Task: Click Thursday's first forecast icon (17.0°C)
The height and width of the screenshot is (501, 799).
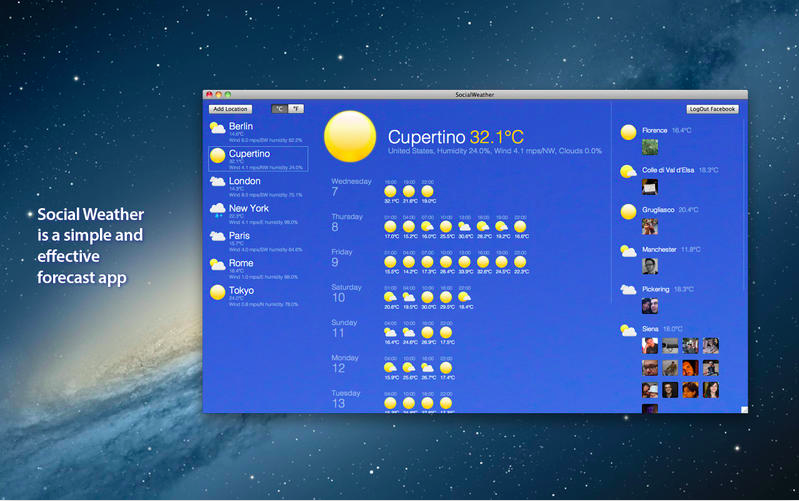Action: pyautogui.click(x=390, y=226)
